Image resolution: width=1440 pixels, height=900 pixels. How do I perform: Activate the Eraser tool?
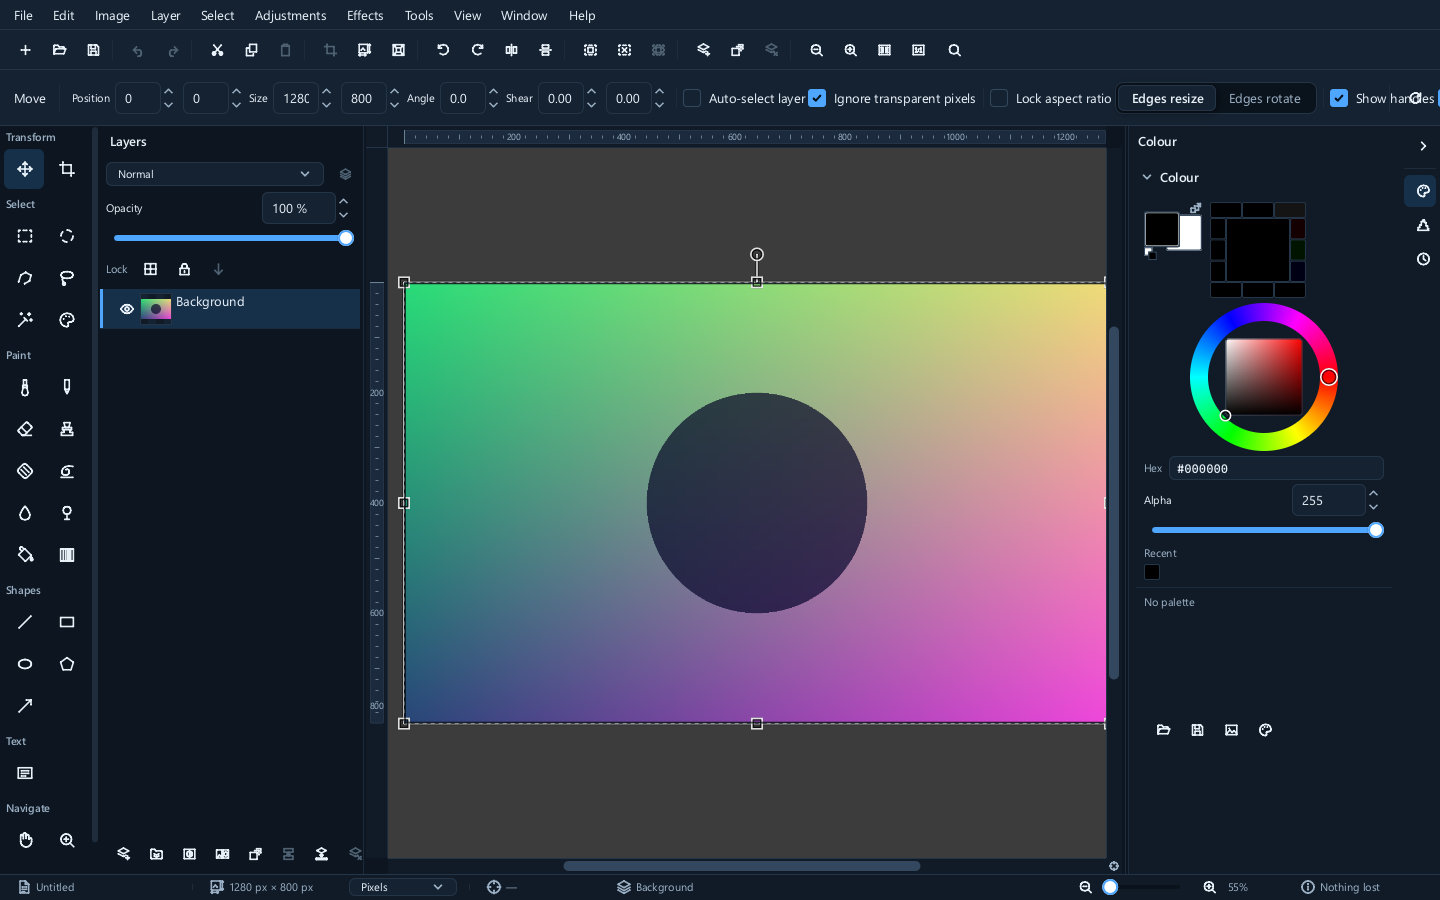click(25, 429)
